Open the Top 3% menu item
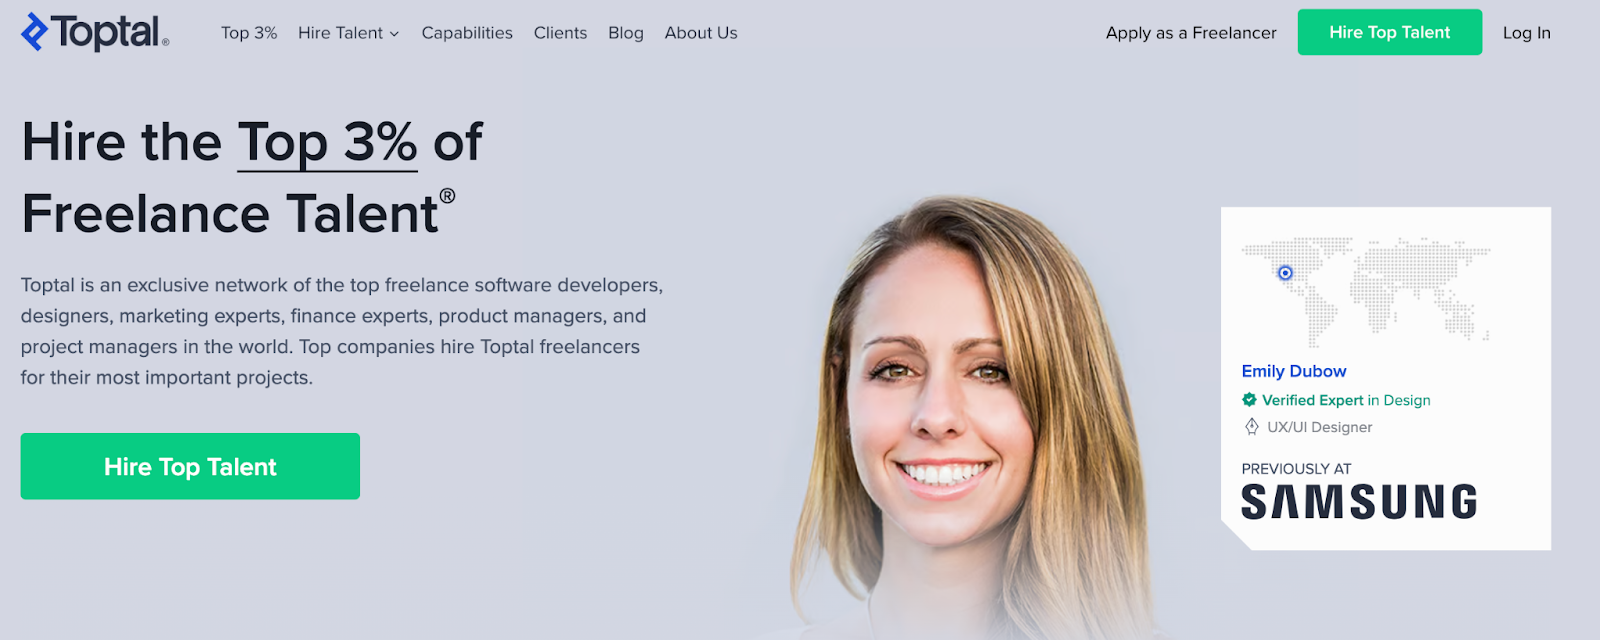Viewport: 1600px width, 640px height. pos(249,33)
